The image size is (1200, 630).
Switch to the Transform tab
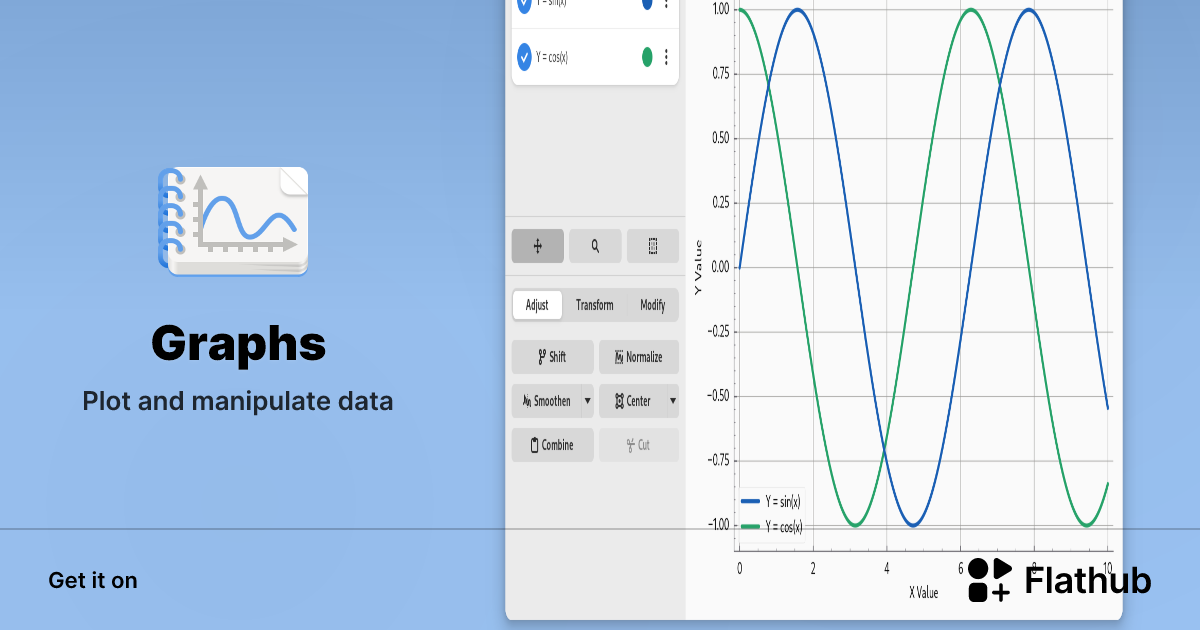pyautogui.click(x=594, y=305)
